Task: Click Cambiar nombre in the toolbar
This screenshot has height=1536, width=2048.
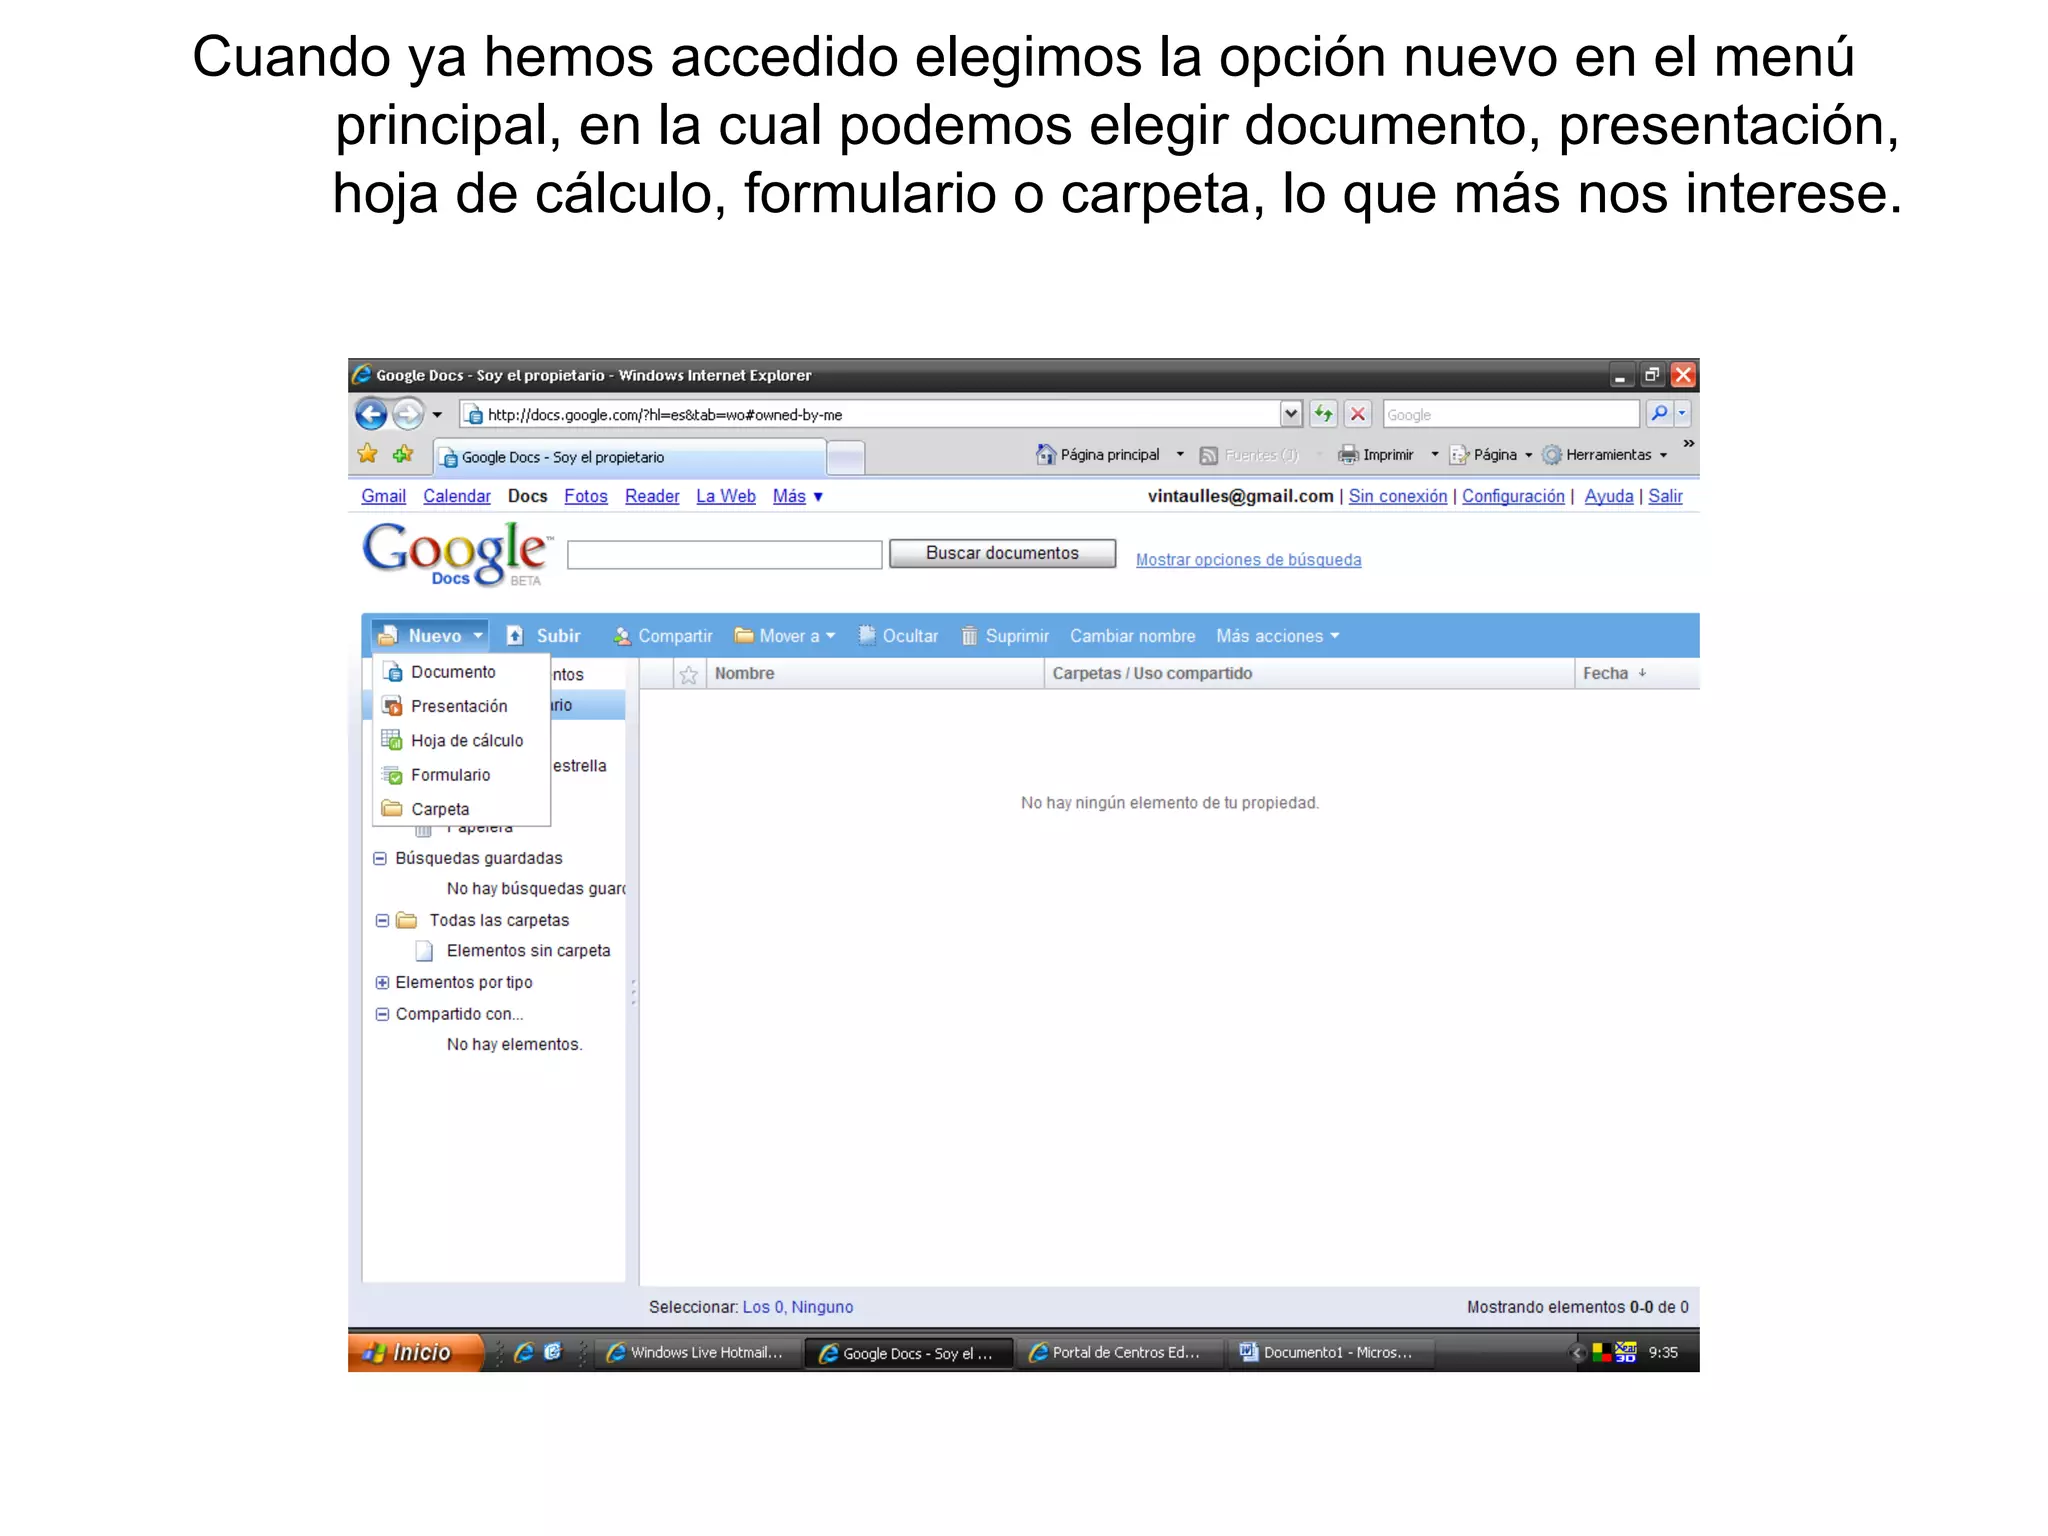Action: coord(1132,636)
